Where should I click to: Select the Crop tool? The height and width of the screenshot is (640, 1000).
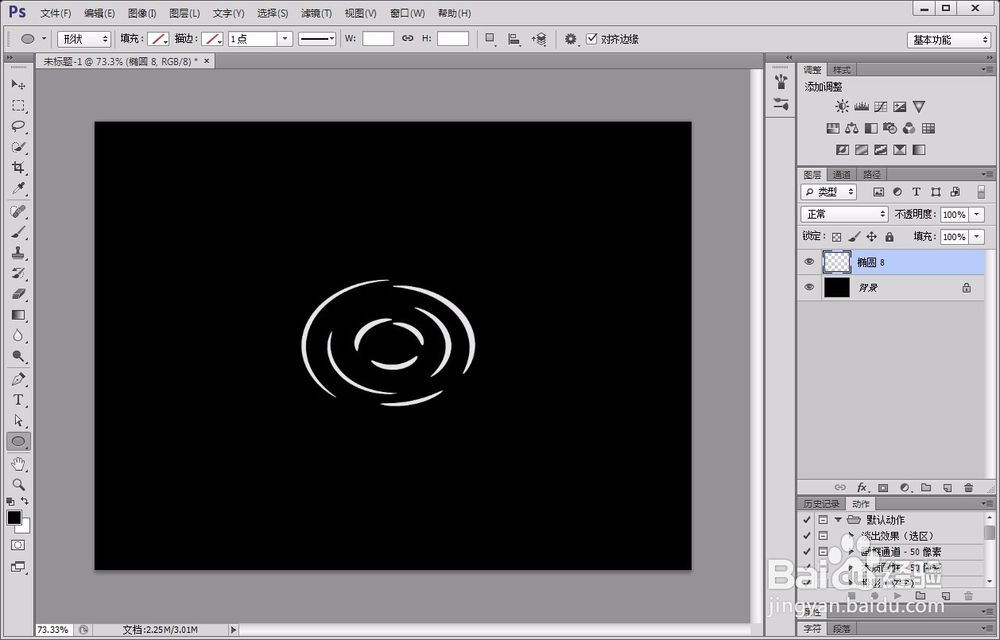pyautogui.click(x=18, y=168)
